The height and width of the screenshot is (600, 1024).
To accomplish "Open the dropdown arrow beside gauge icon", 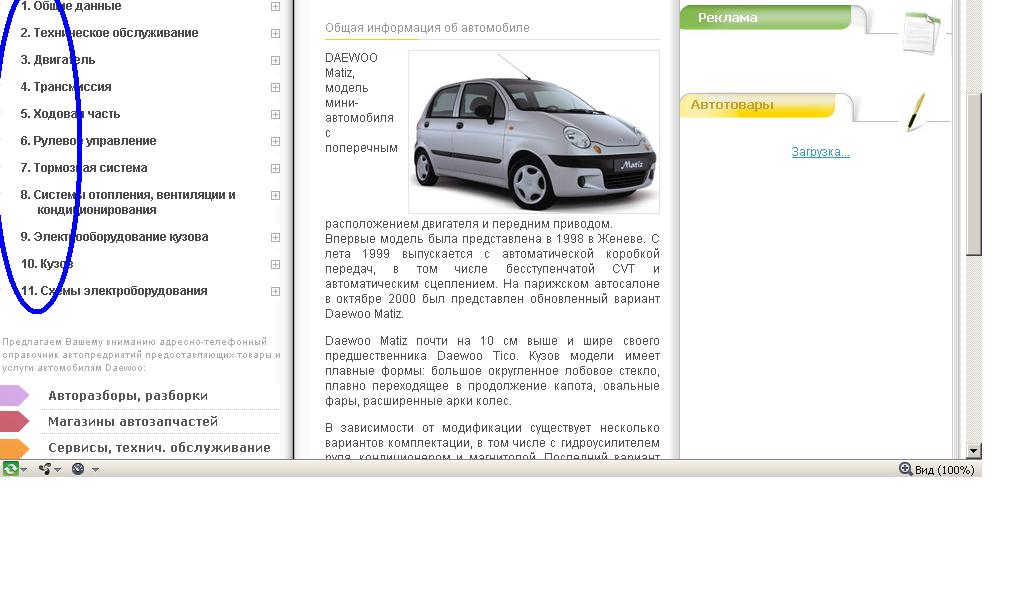I will tap(95, 469).
